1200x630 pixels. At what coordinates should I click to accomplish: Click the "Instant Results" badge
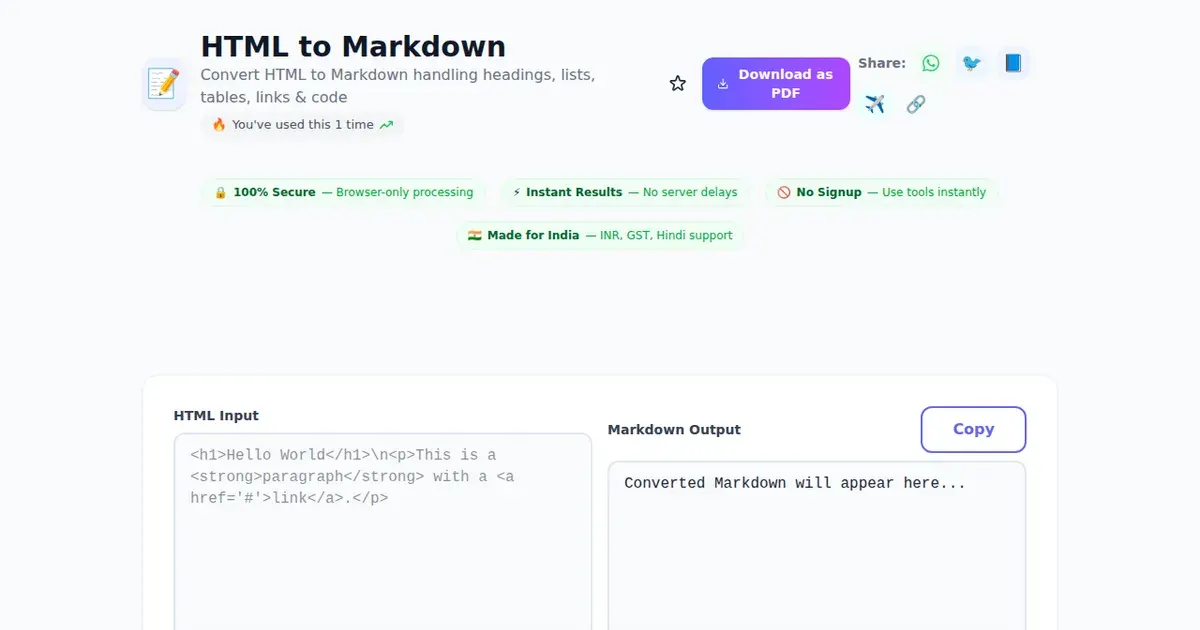click(x=625, y=192)
